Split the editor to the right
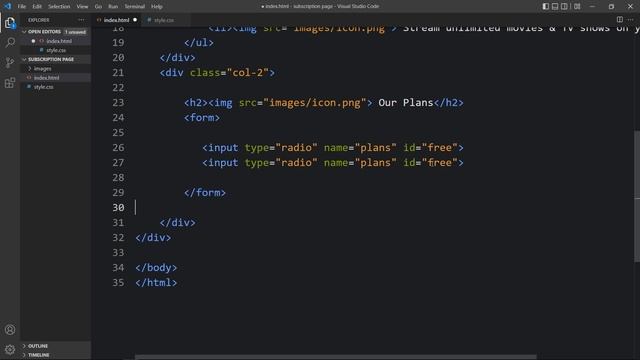 pyautogui.click(x=620, y=20)
